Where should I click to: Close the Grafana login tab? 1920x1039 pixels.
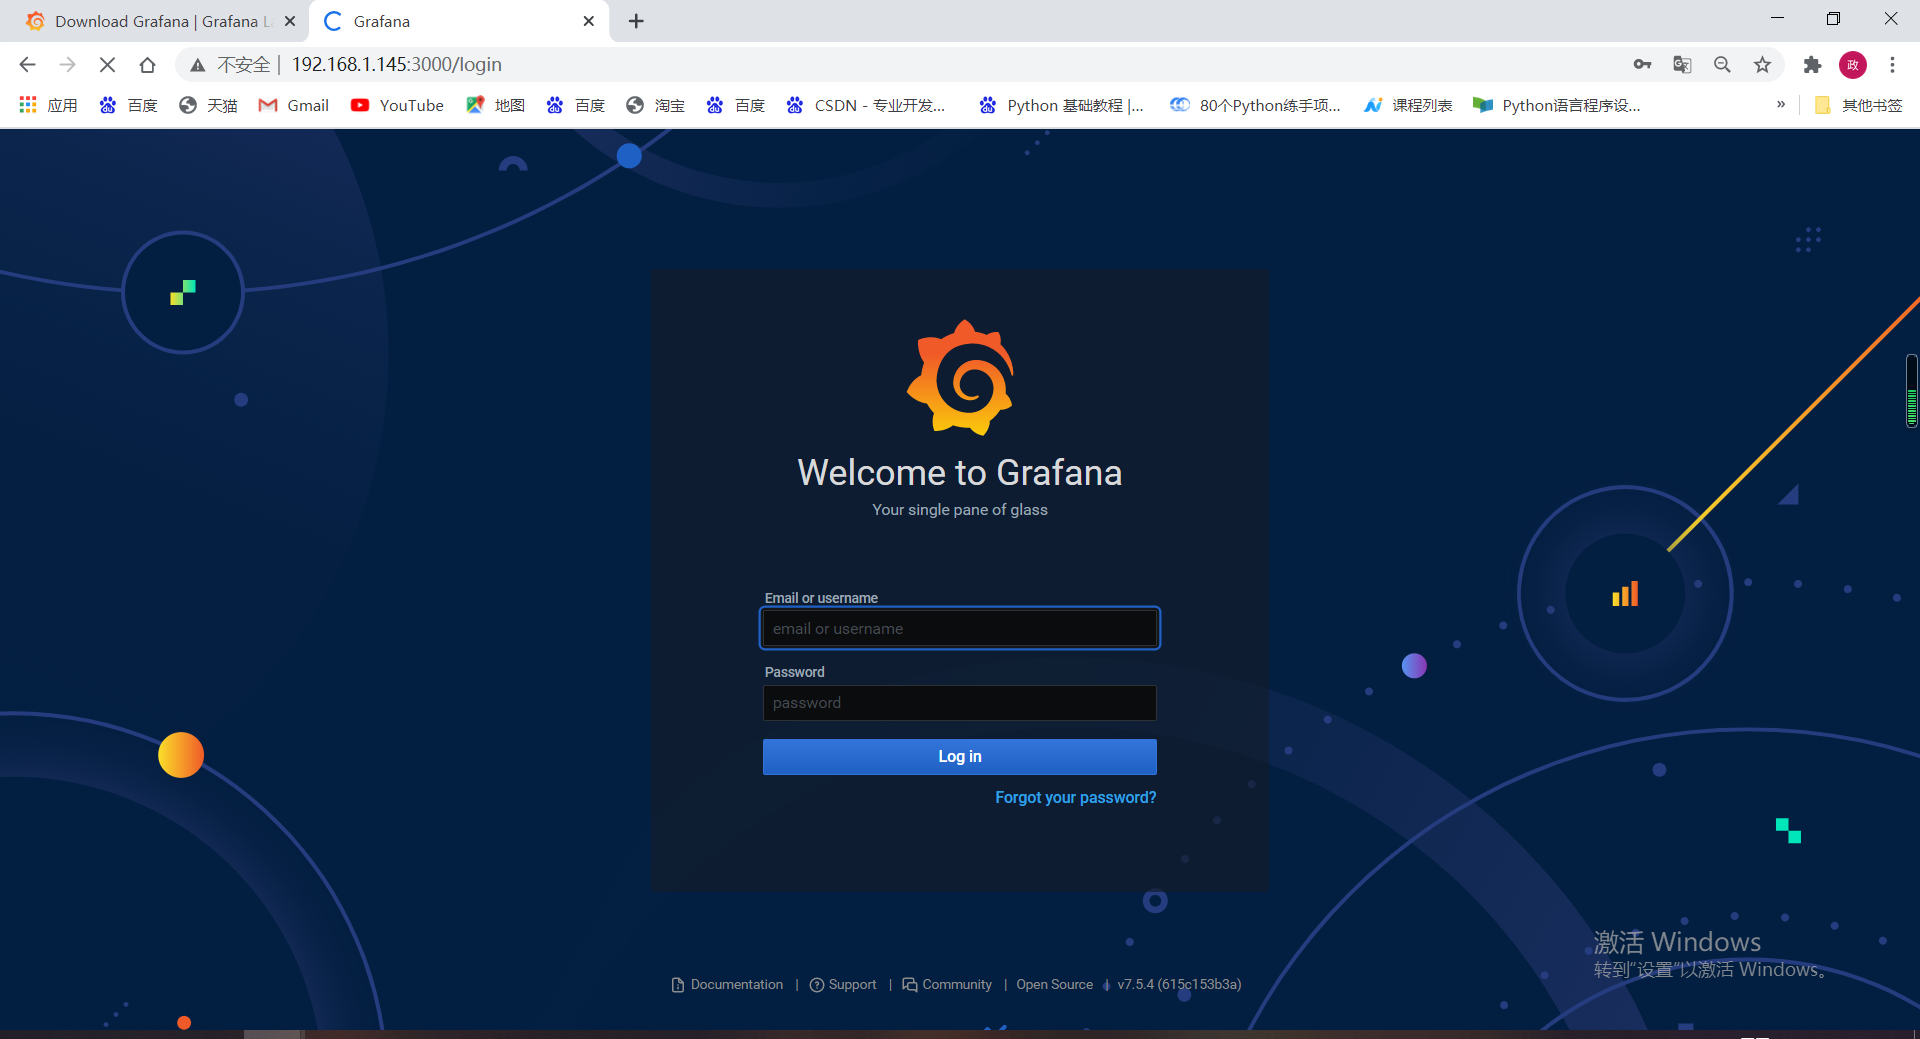coord(588,21)
